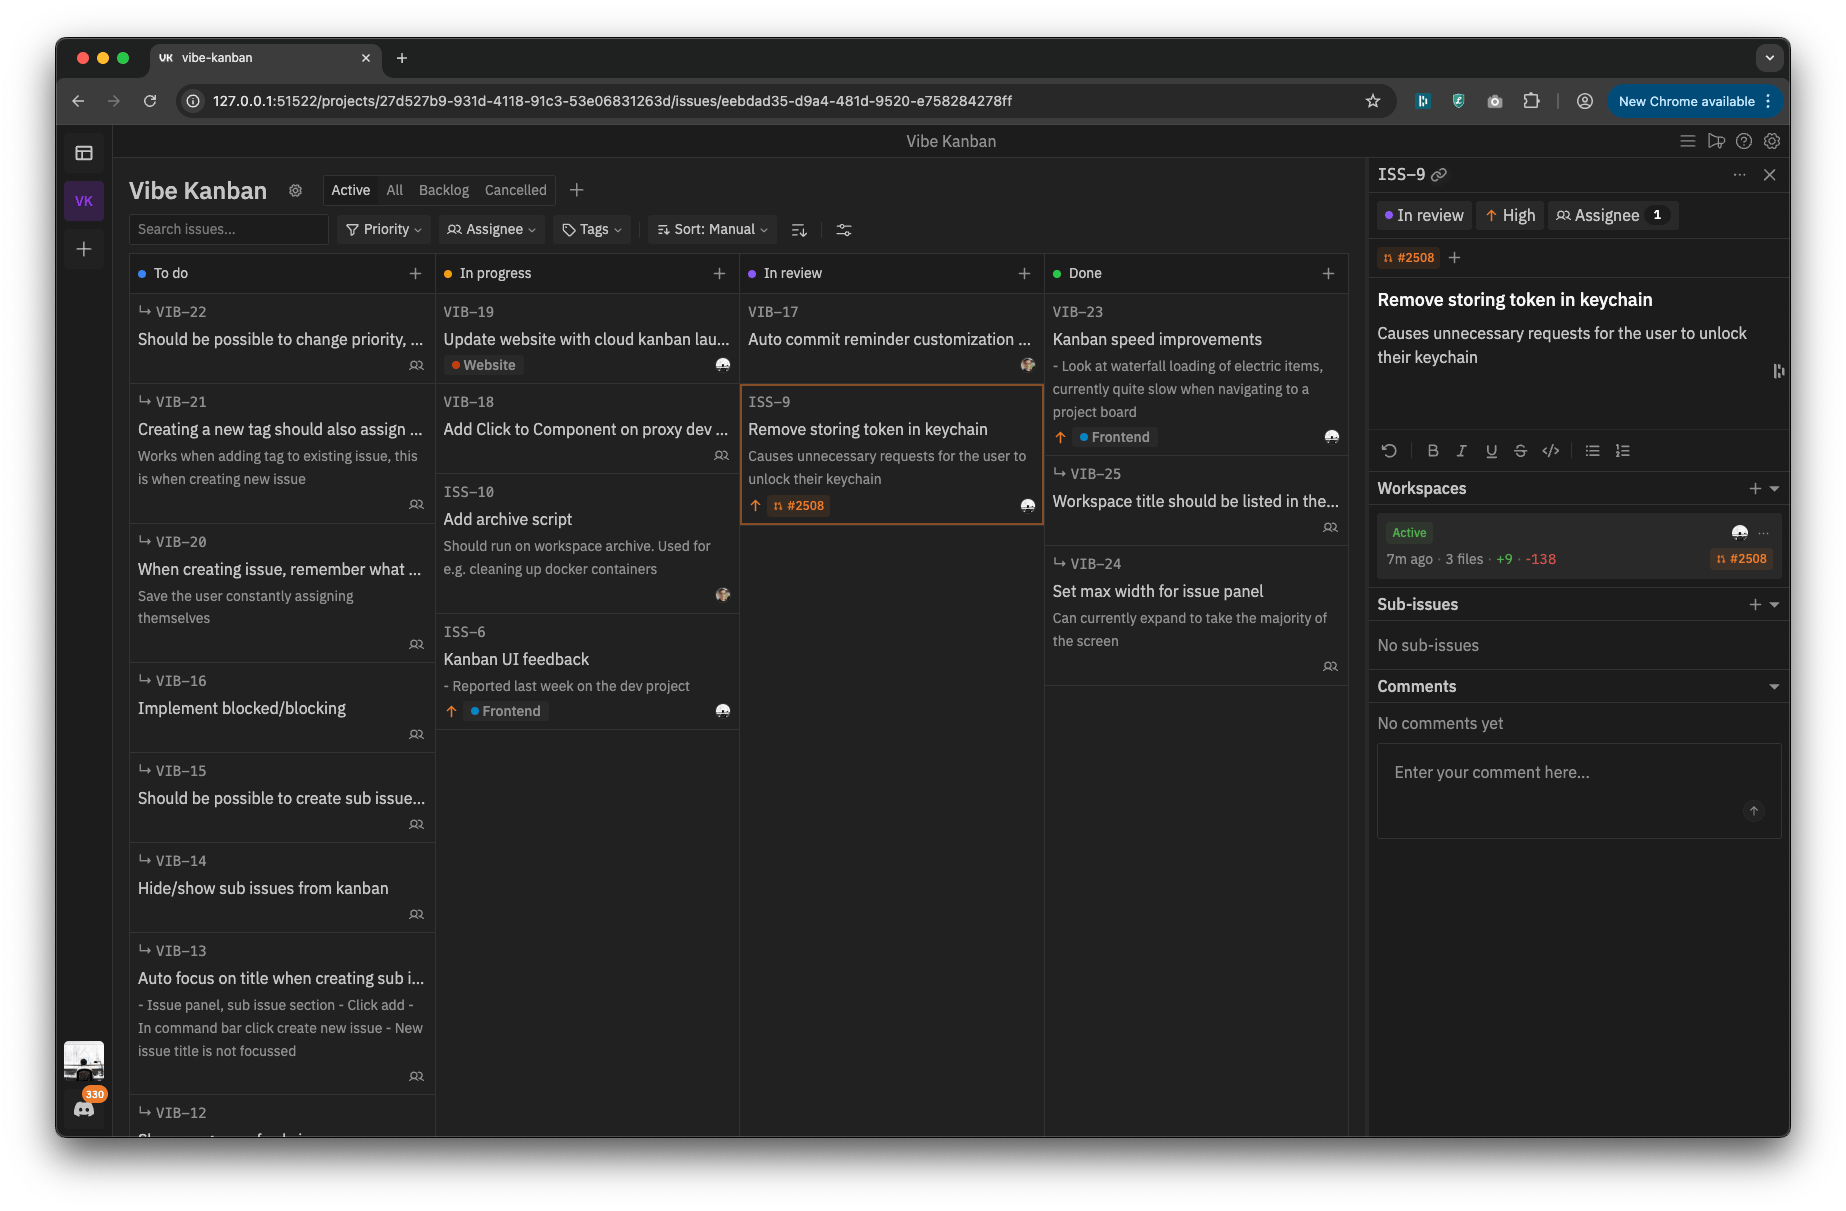Open project settings gear beside Vibe Kanban

point(295,190)
